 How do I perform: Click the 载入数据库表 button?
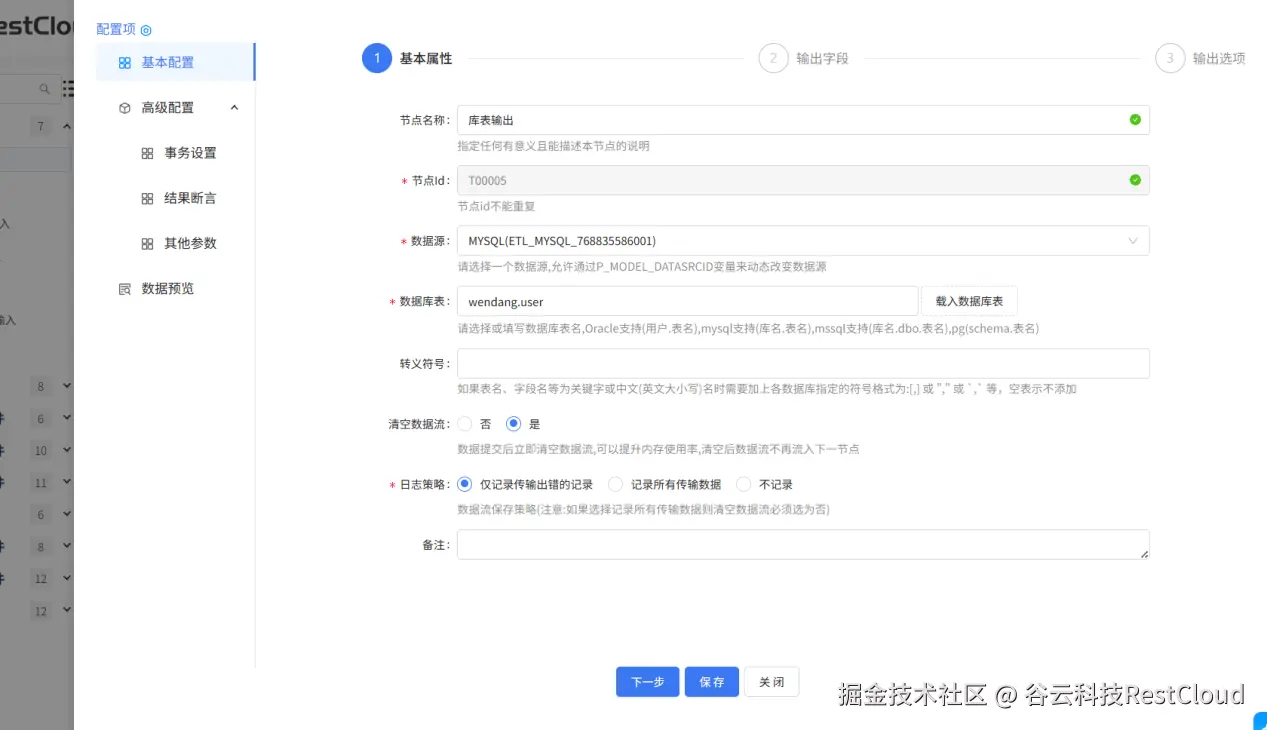[968, 300]
